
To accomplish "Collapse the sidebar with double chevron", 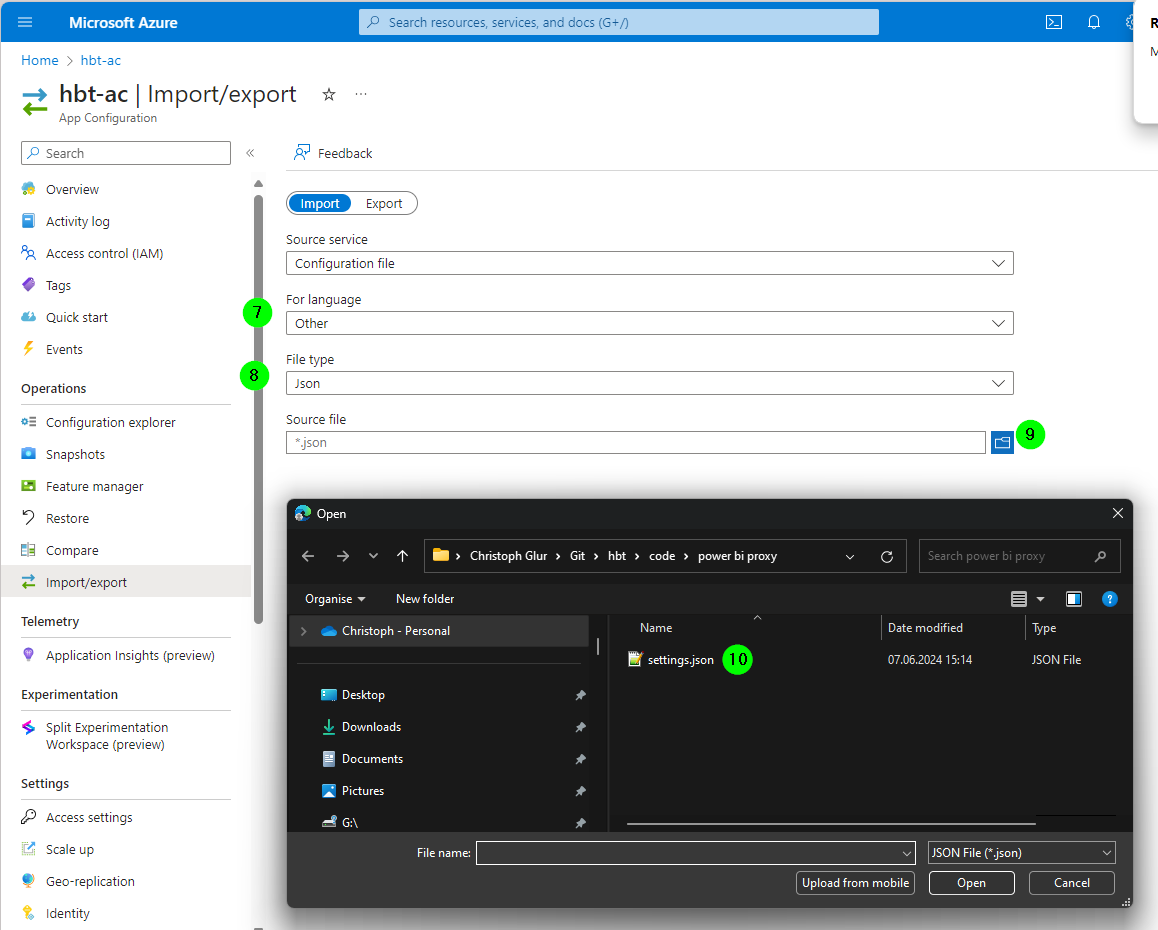I will point(250,153).
